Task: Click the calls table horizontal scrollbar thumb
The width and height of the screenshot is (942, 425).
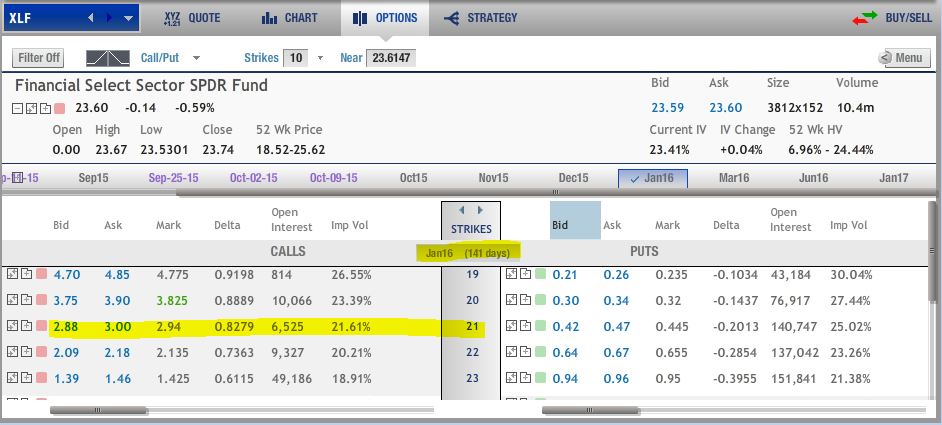Action: (99, 411)
